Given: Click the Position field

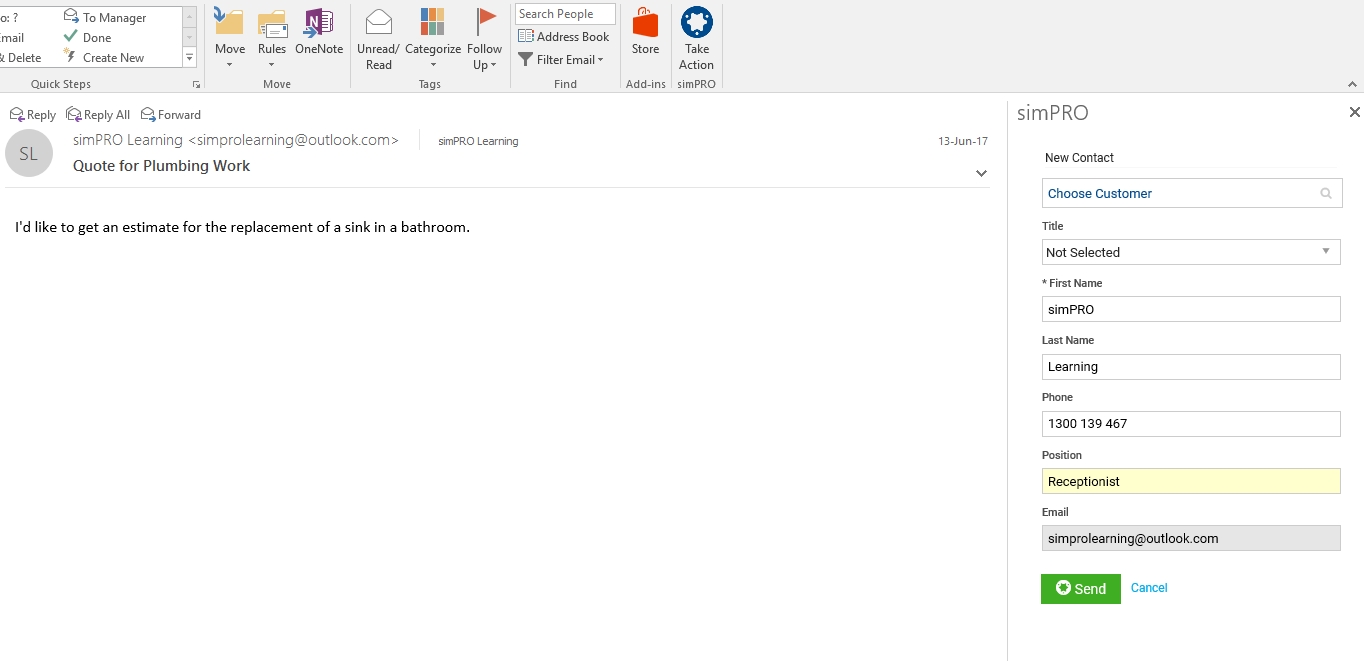Looking at the screenshot, I should pos(1191,481).
